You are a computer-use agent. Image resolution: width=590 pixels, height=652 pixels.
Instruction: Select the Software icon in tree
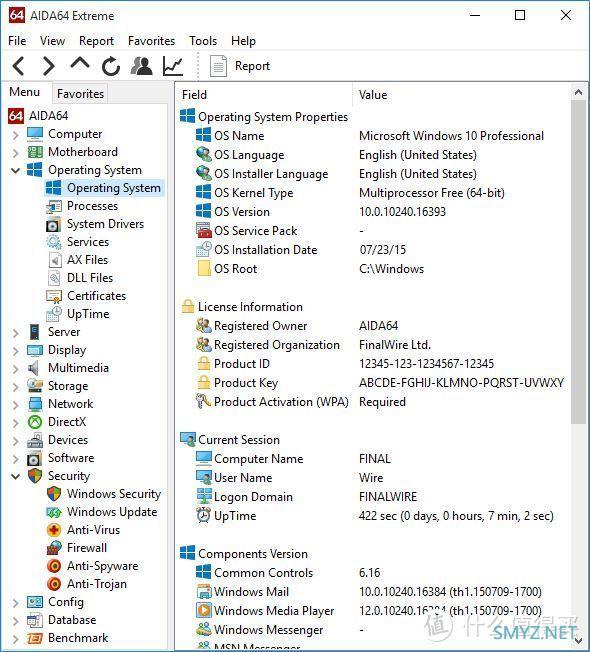(x=35, y=458)
